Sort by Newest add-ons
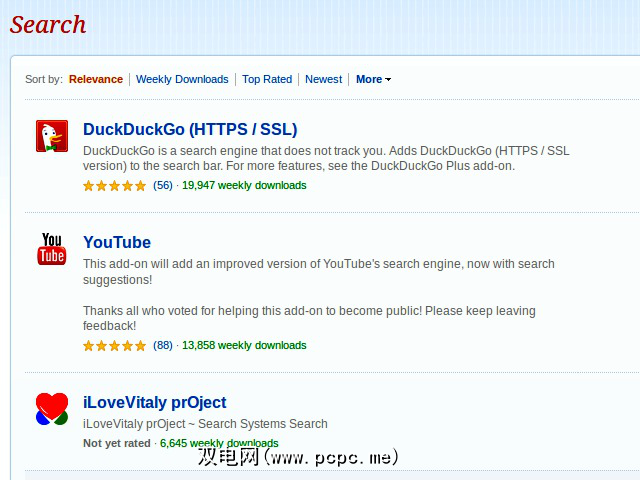 (x=323, y=79)
